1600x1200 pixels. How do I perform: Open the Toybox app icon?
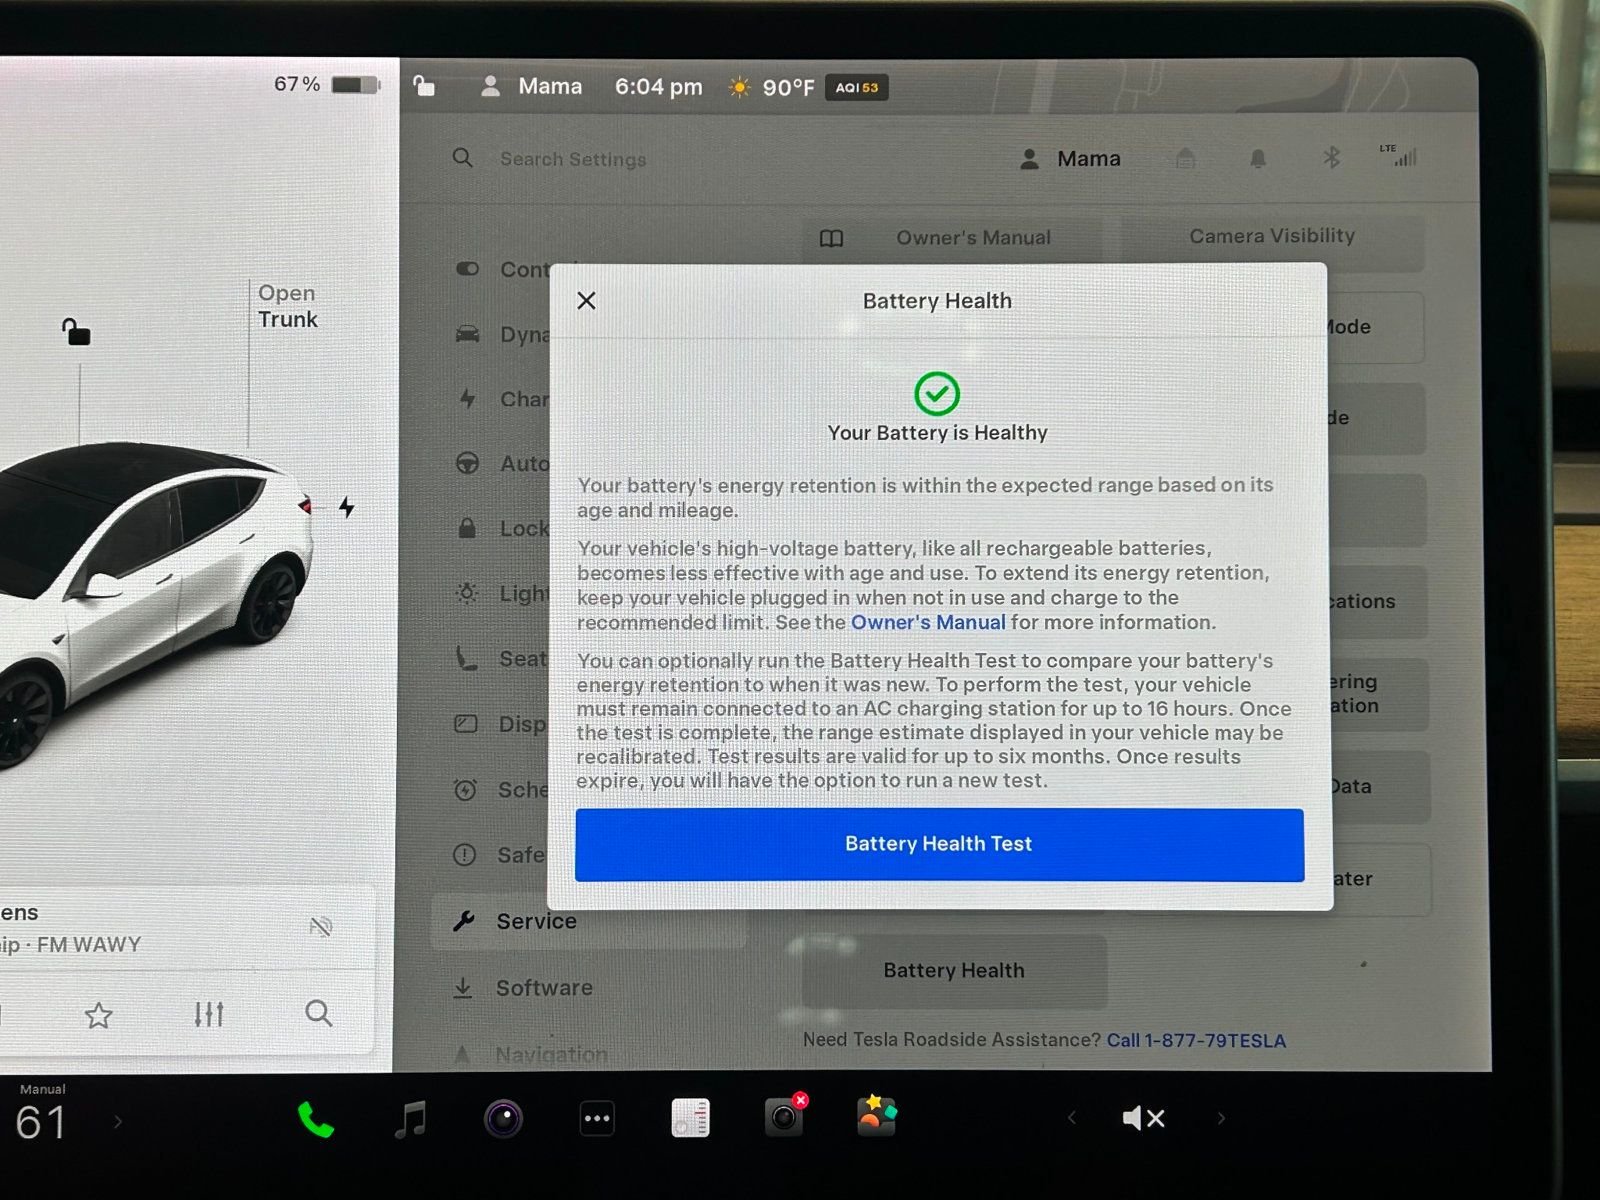pos(876,1116)
